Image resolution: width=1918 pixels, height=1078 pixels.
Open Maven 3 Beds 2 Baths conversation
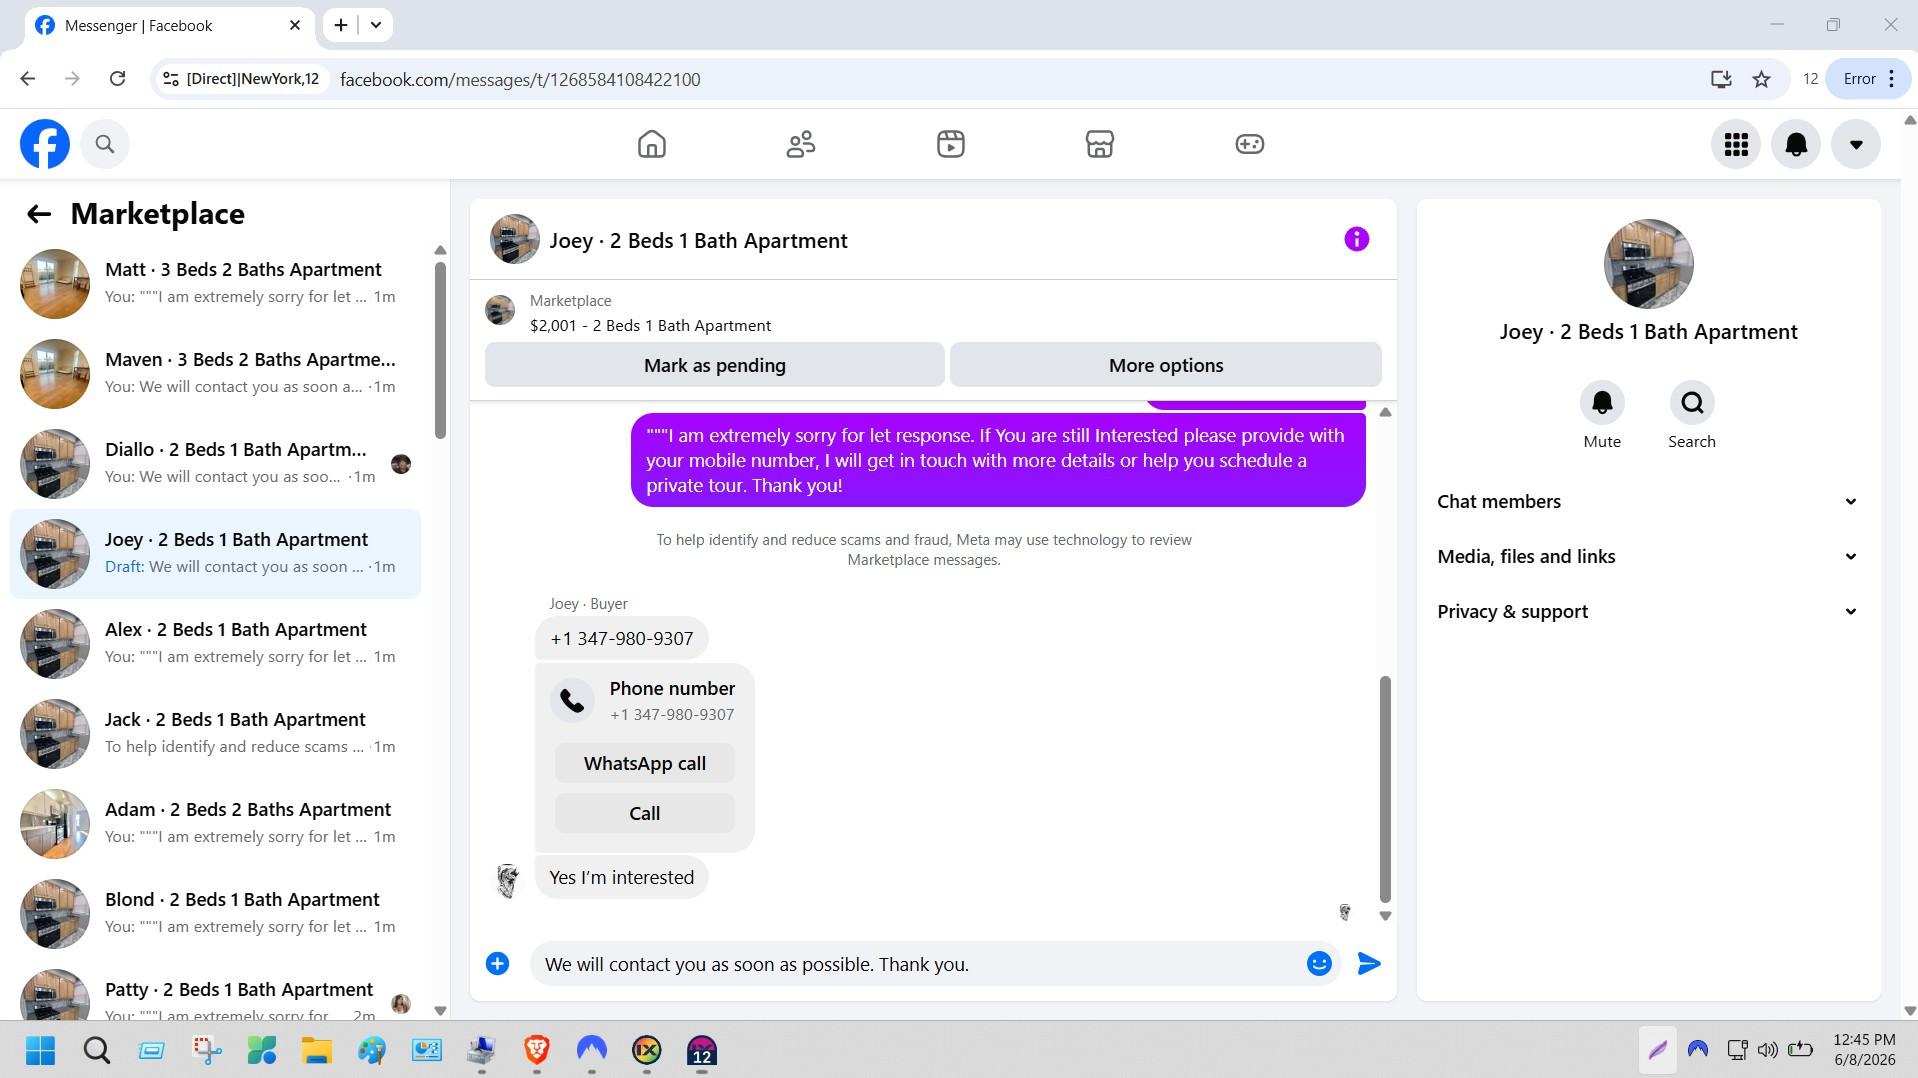click(x=215, y=374)
